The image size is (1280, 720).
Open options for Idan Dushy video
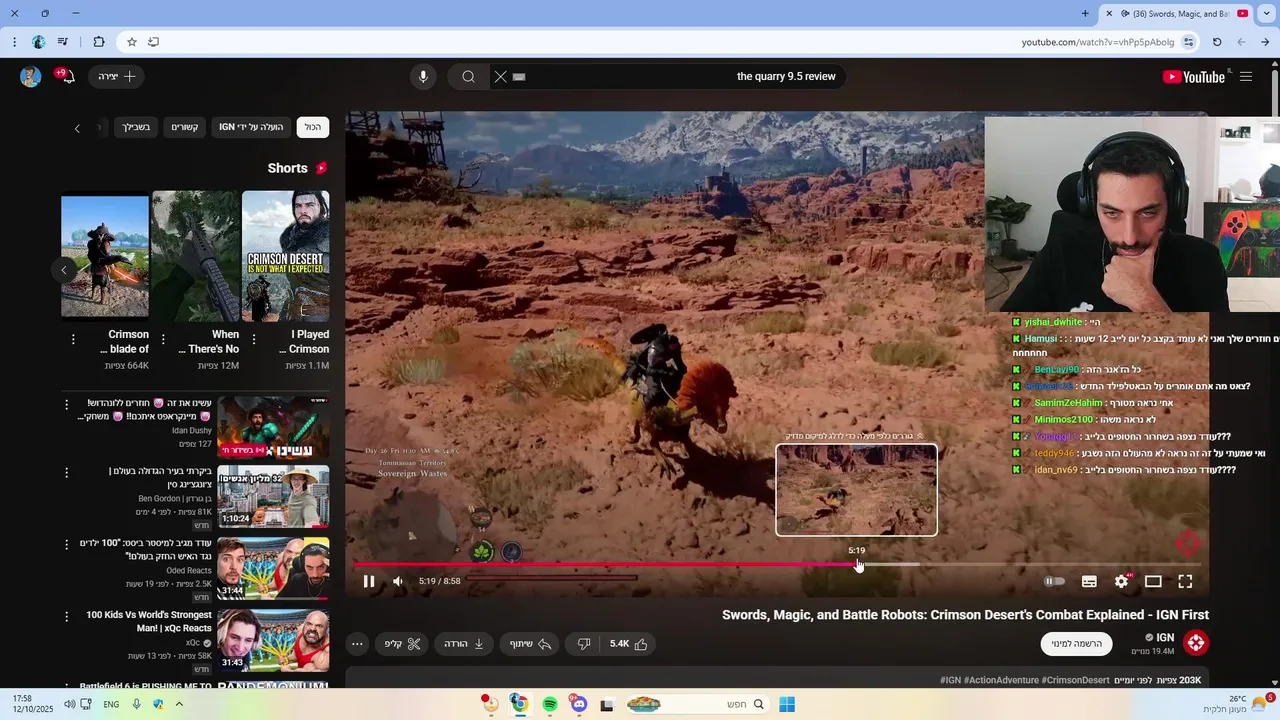[67, 404]
